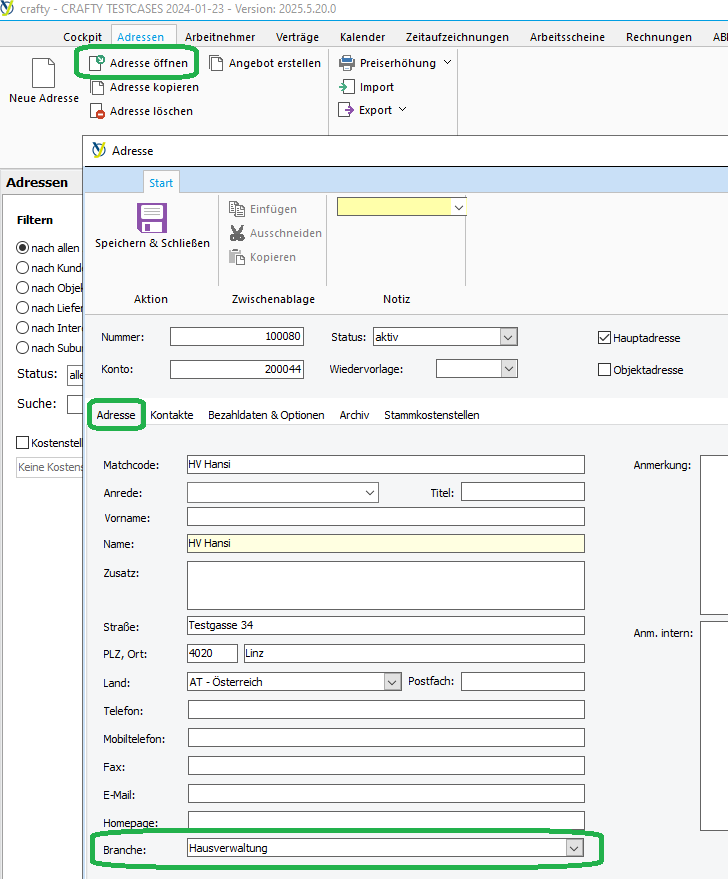Open the Arbeitsscheine tab
This screenshot has height=879, width=728.
[567, 37]
